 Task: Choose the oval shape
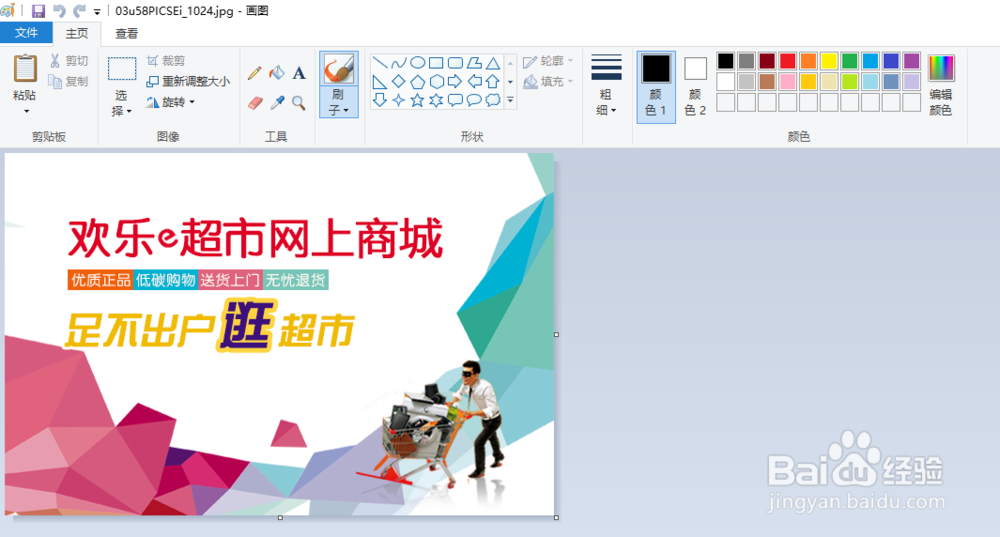click(x=417, y=63)
